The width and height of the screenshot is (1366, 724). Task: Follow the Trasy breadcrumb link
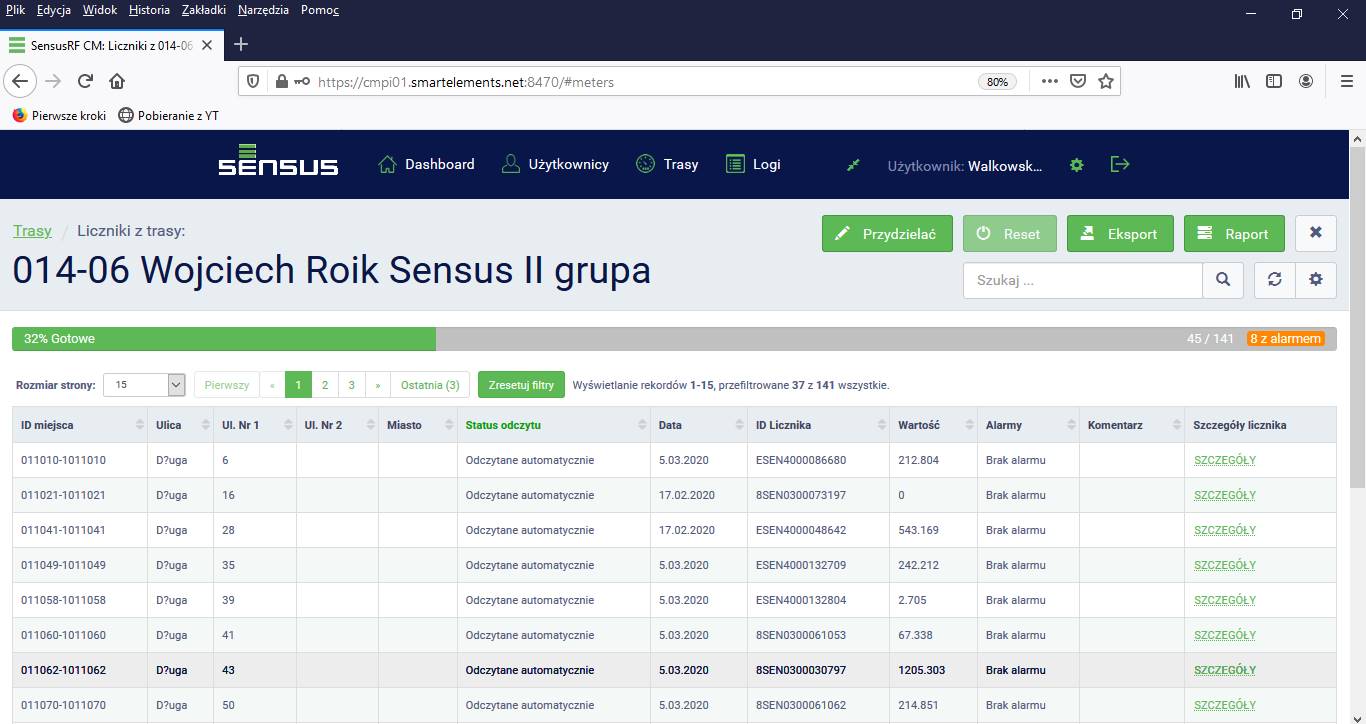pos(32,231)
